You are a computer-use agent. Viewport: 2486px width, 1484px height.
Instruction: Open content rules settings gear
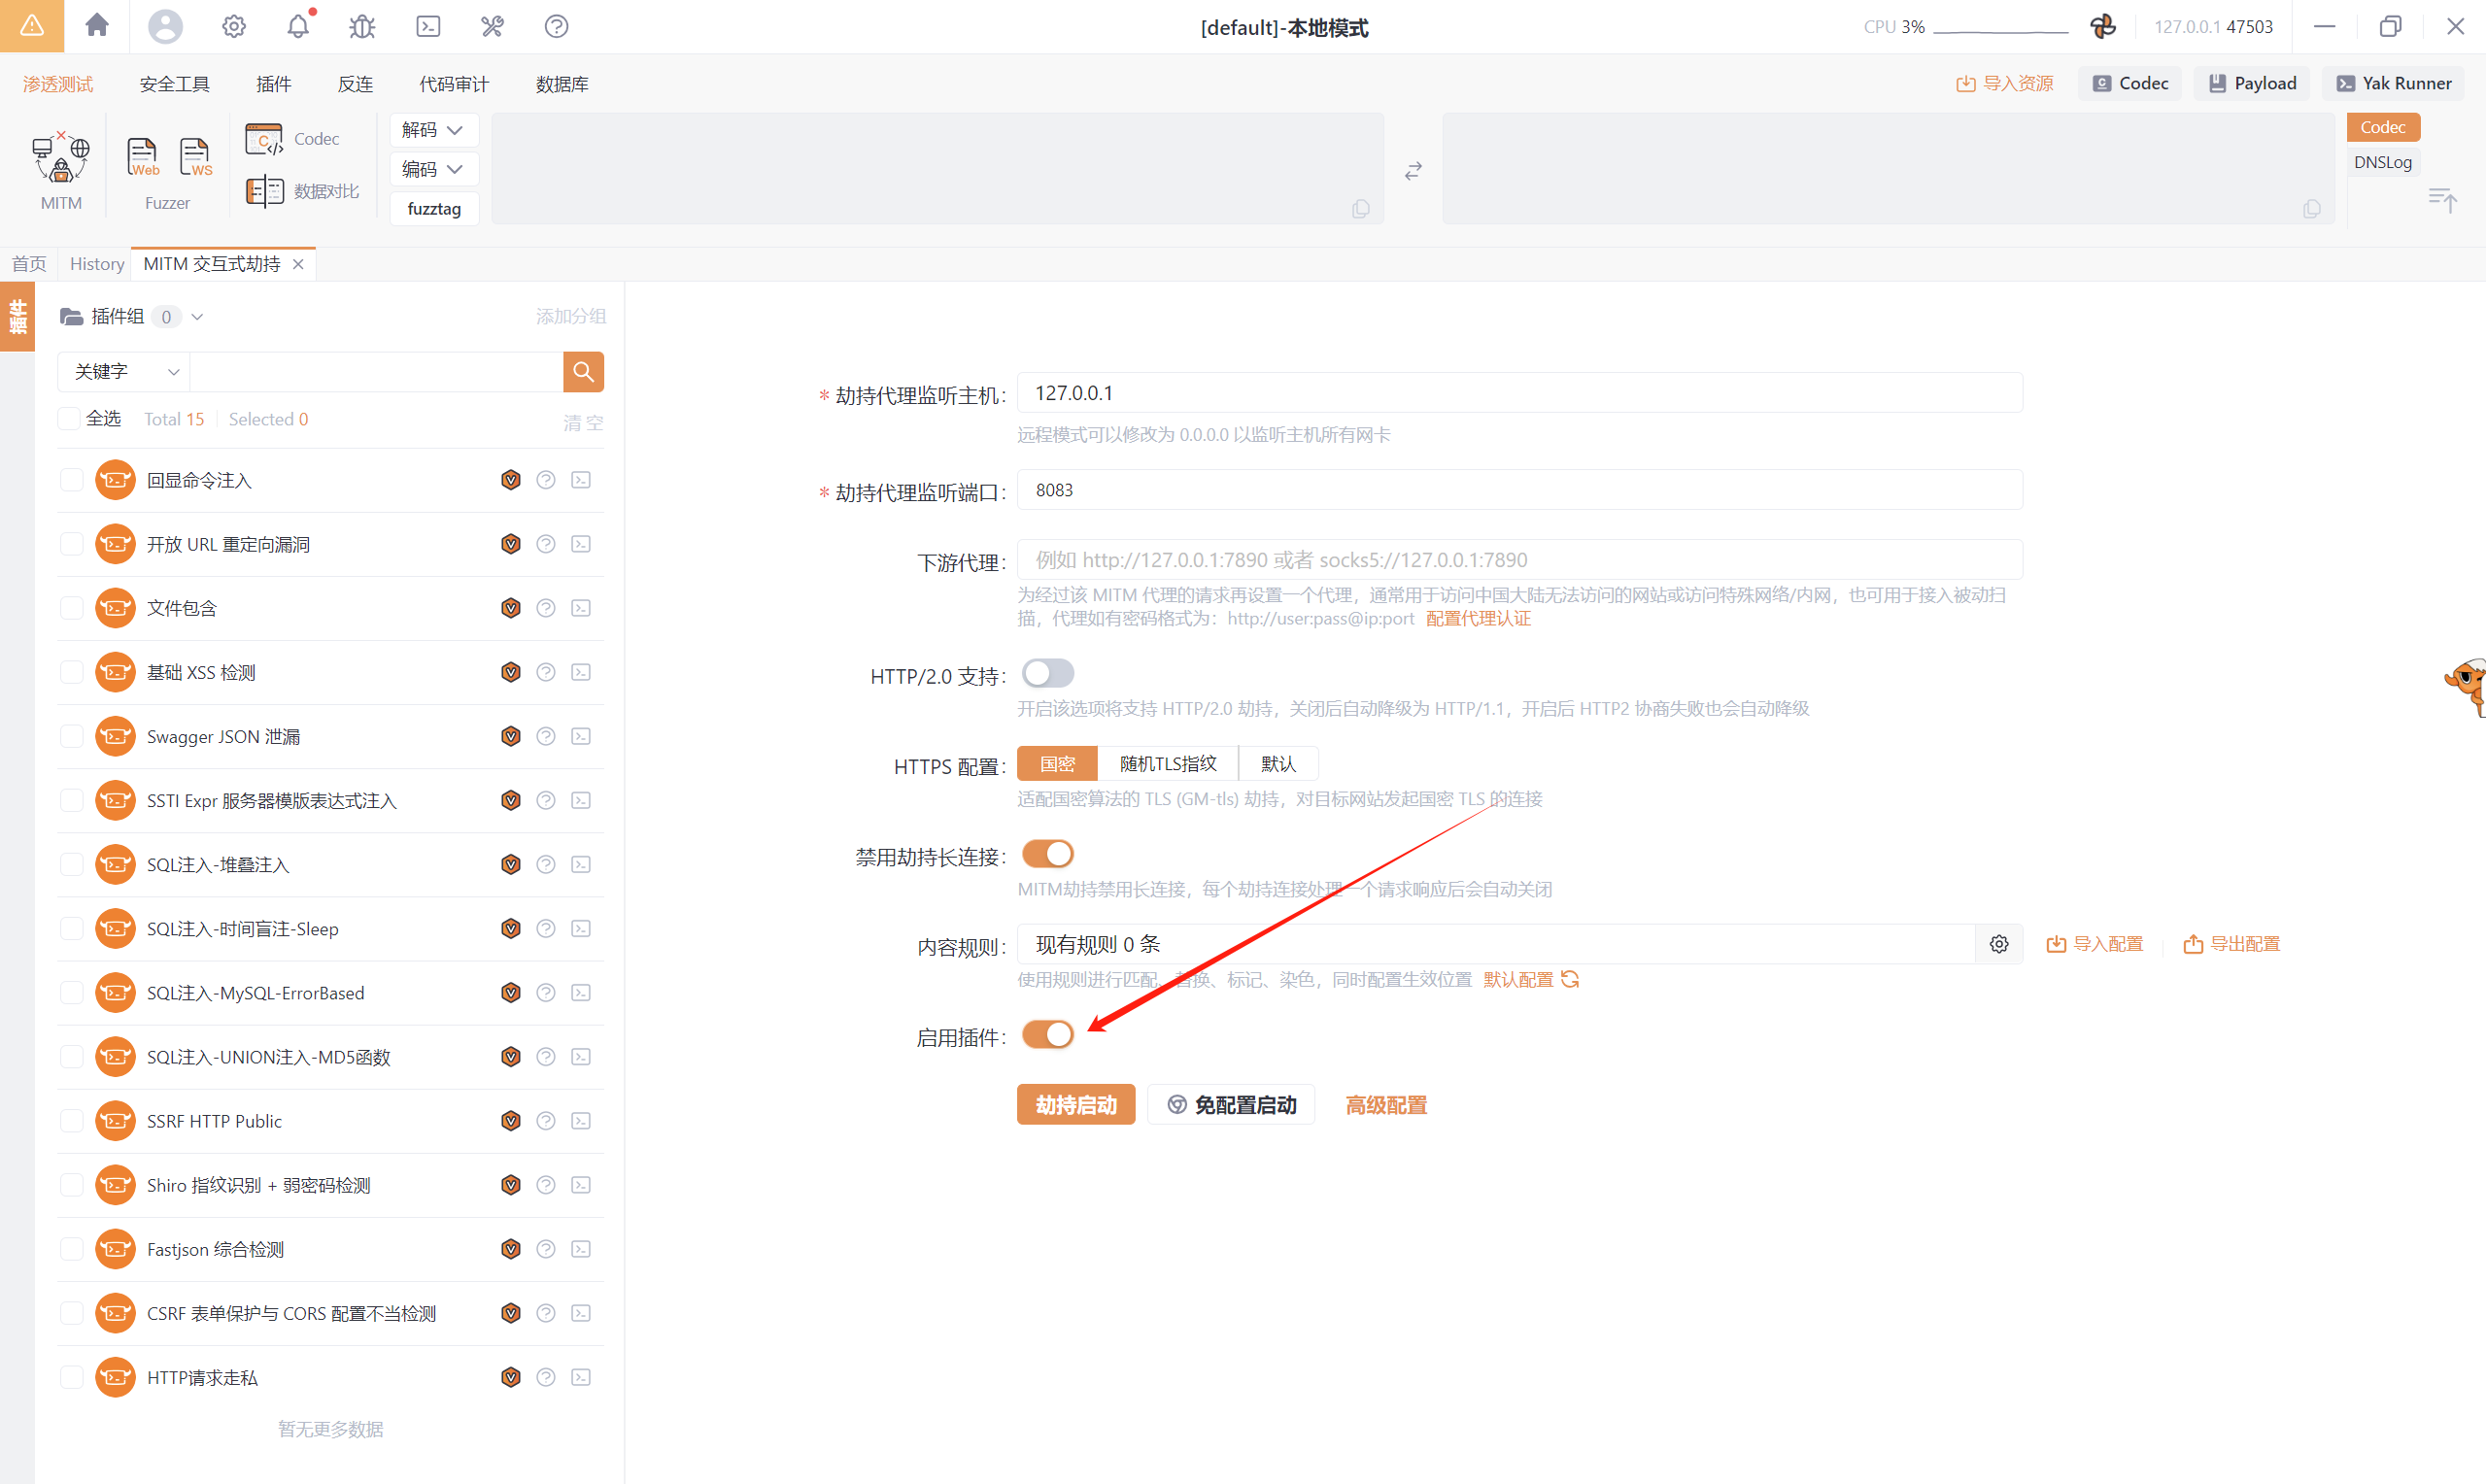(1998, 944)
